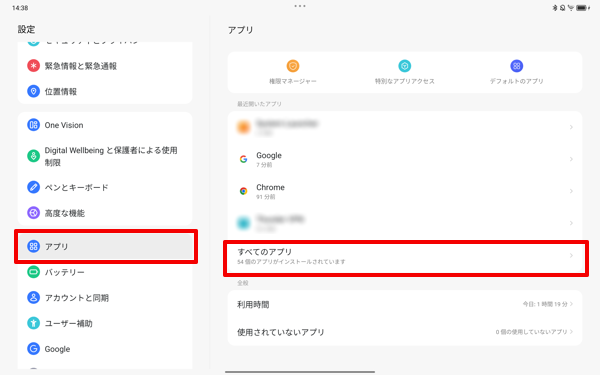Tap the アプリ grid icon in sidebar

pyautogui.click(x=33, y=246)
